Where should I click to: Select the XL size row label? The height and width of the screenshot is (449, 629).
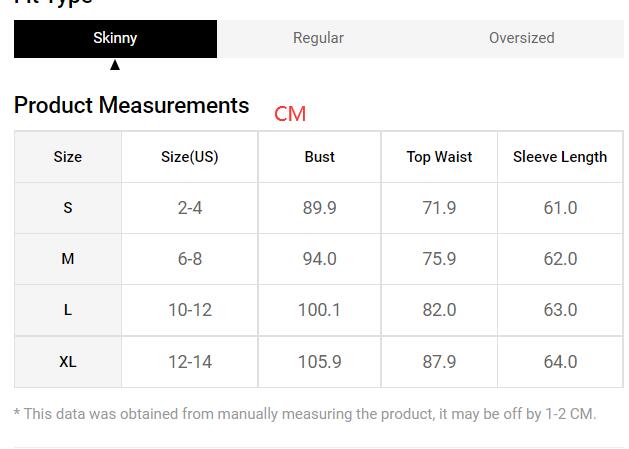[x=68, y=362]
